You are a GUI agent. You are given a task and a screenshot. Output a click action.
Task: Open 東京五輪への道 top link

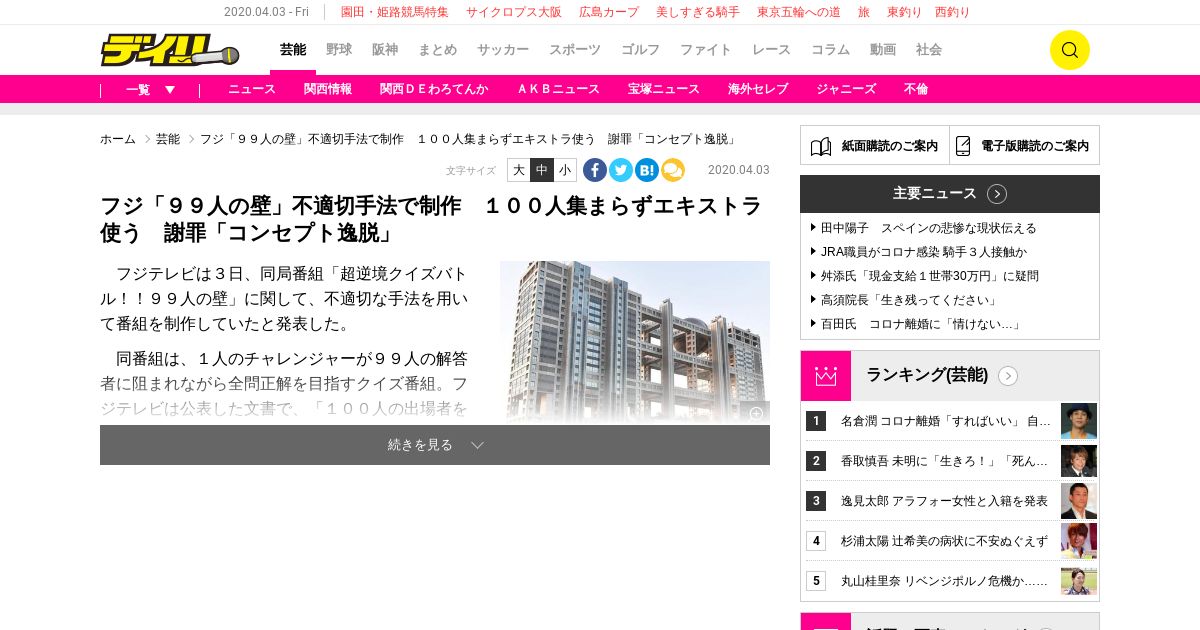click(x=799, y=12)
